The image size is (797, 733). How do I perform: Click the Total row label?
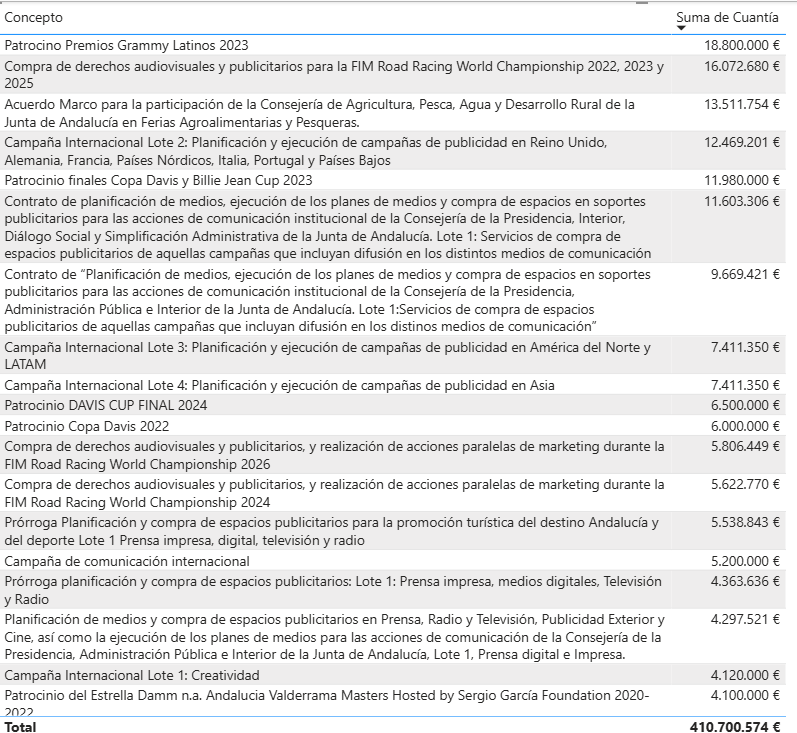coord(20,727)
